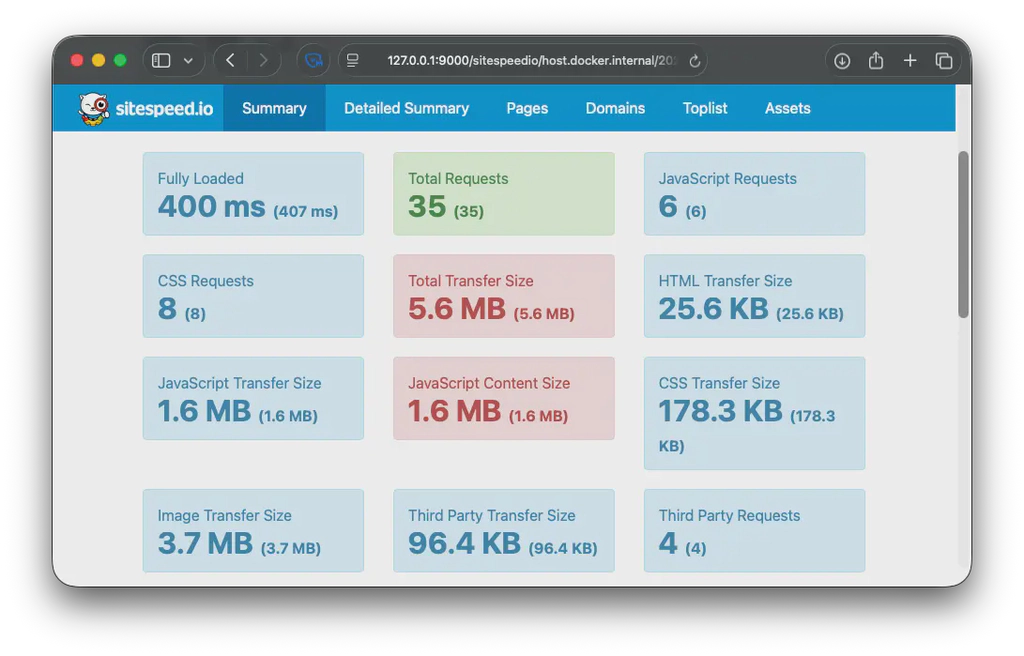This screenshot has height=656, width=1024.
Task: Expand the sidebar options chevron
Action: point(186,60)
